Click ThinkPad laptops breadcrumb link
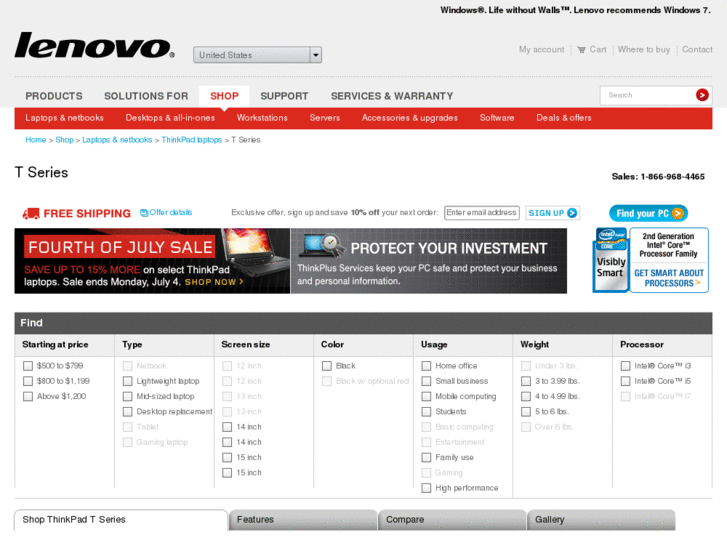The width and height of the screenshot is (727, 545). point(191,140)
